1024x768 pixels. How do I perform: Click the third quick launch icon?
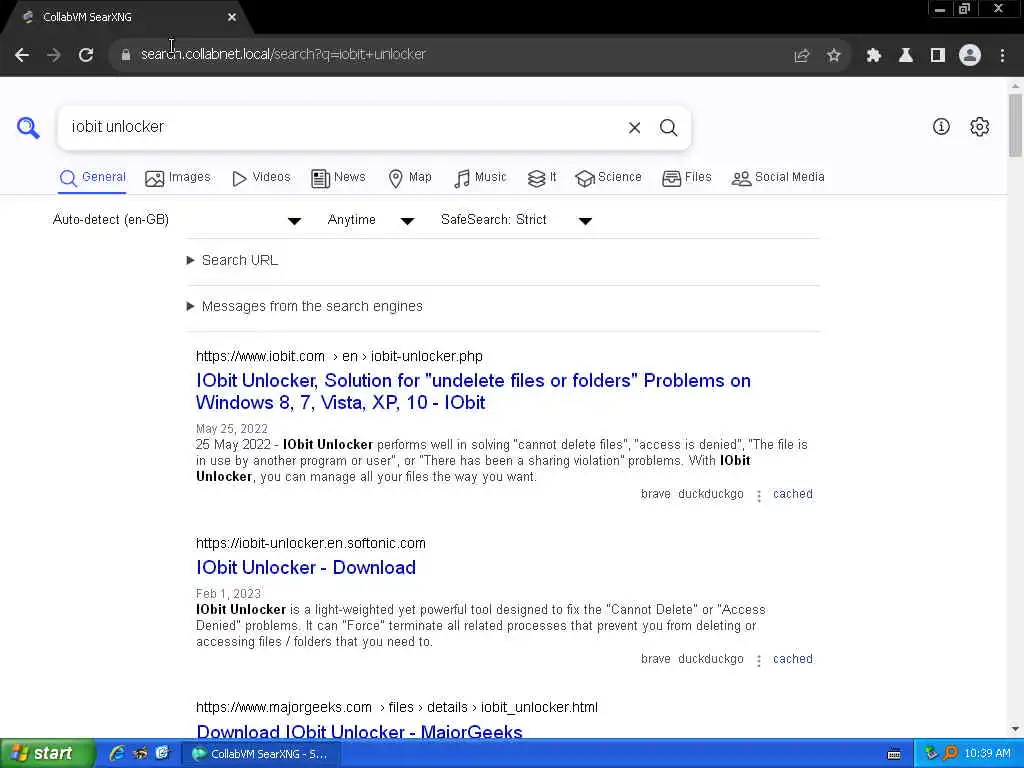pos(162,754)
